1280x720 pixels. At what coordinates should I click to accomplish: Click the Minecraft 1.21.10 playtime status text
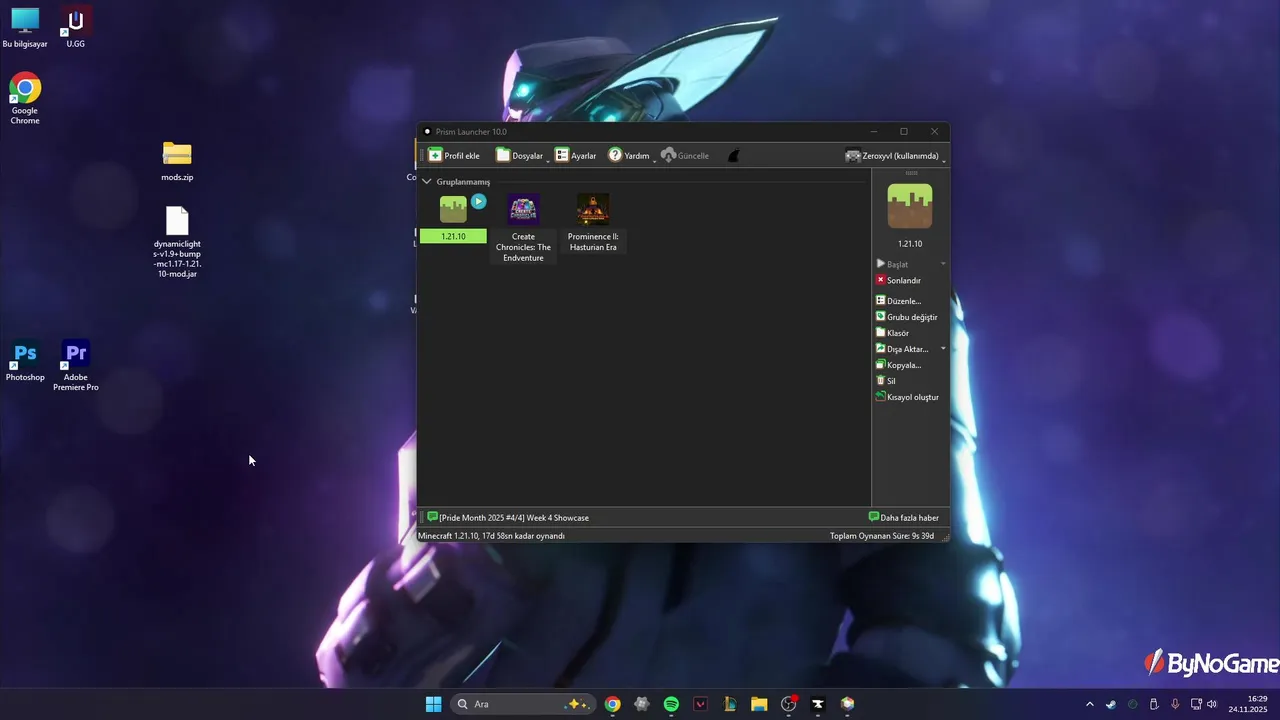pos(491,536)
